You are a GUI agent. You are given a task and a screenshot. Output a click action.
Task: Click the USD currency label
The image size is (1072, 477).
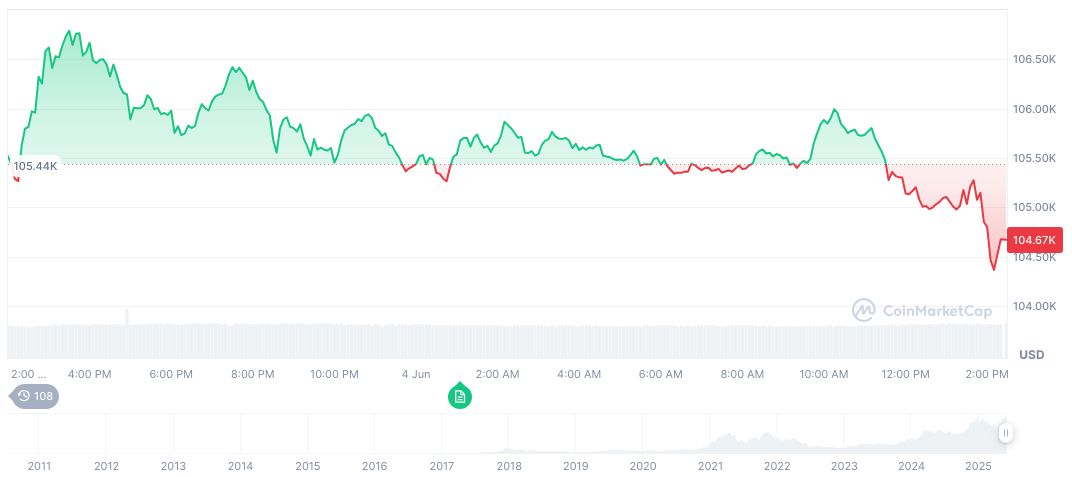(1031, 355)
